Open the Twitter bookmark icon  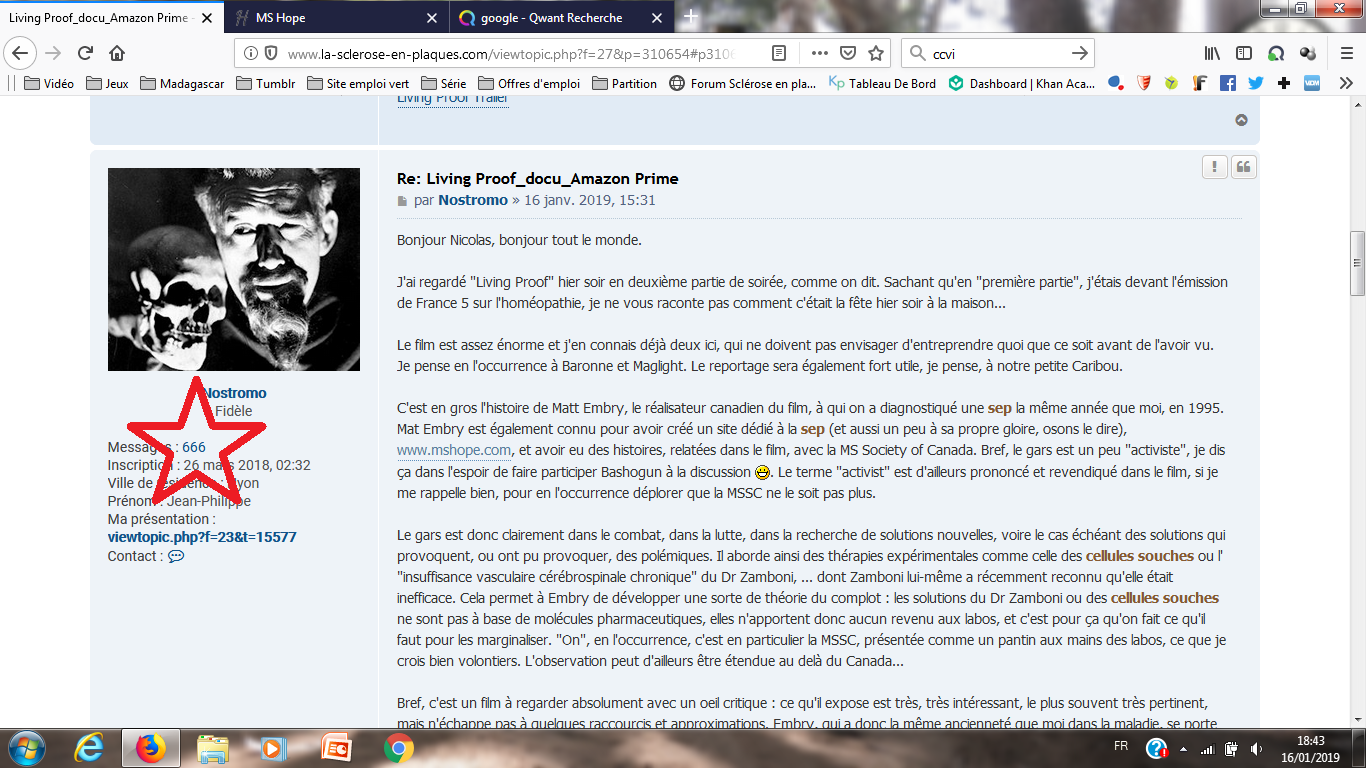tap(1256, 83)
